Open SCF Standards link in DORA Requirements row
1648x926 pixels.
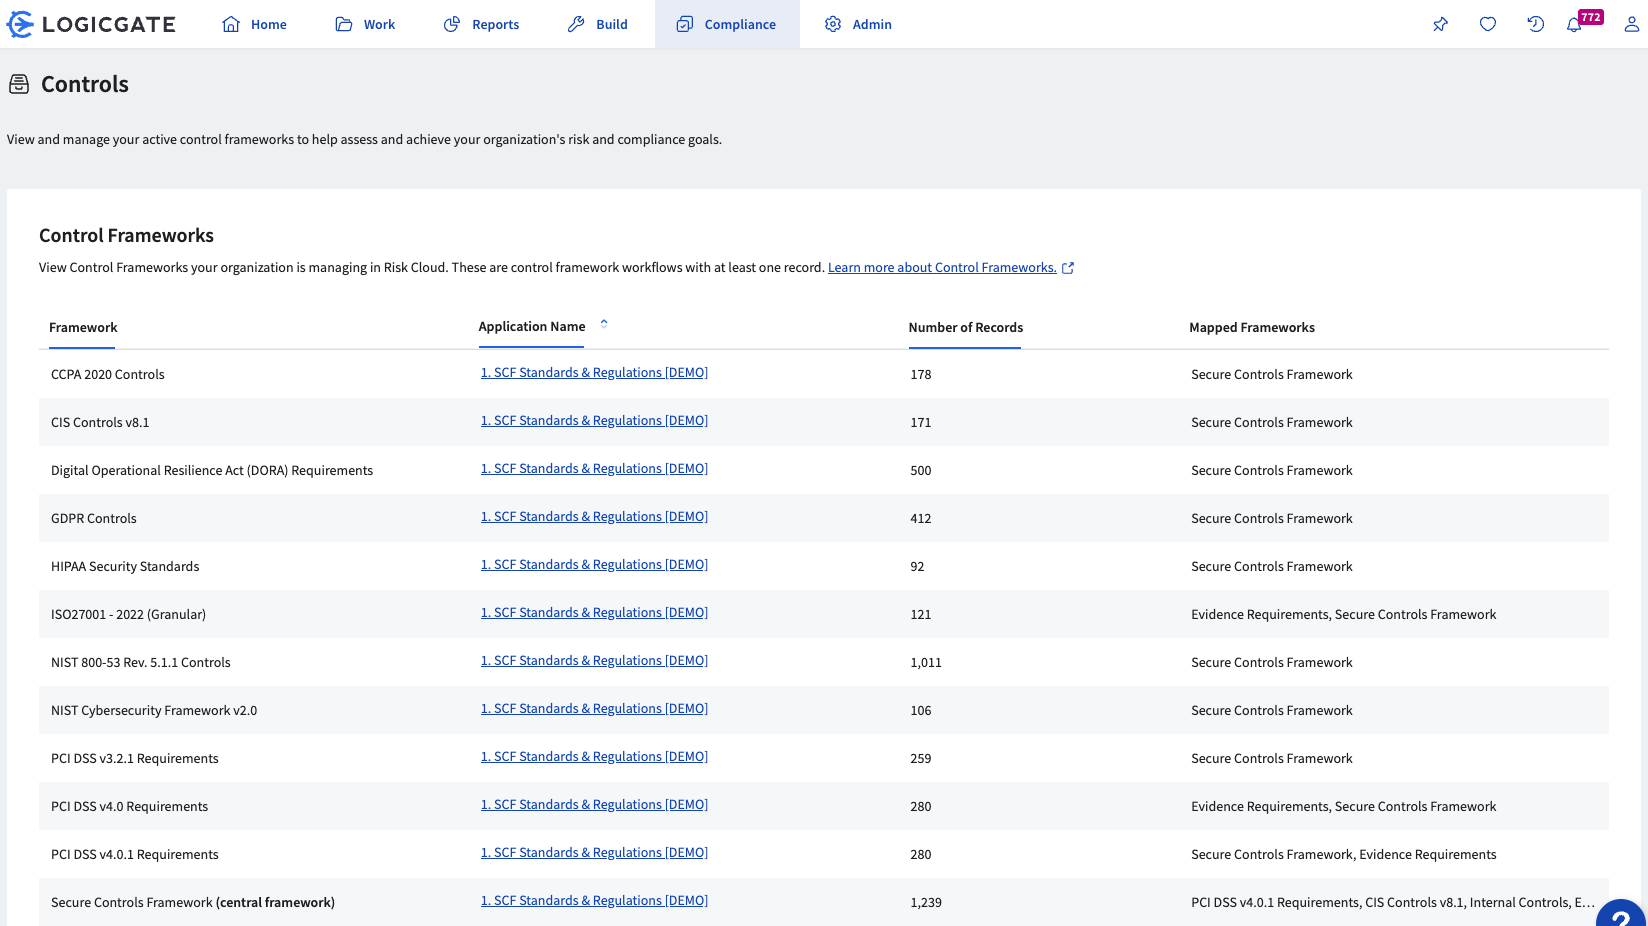coord(594,468)
